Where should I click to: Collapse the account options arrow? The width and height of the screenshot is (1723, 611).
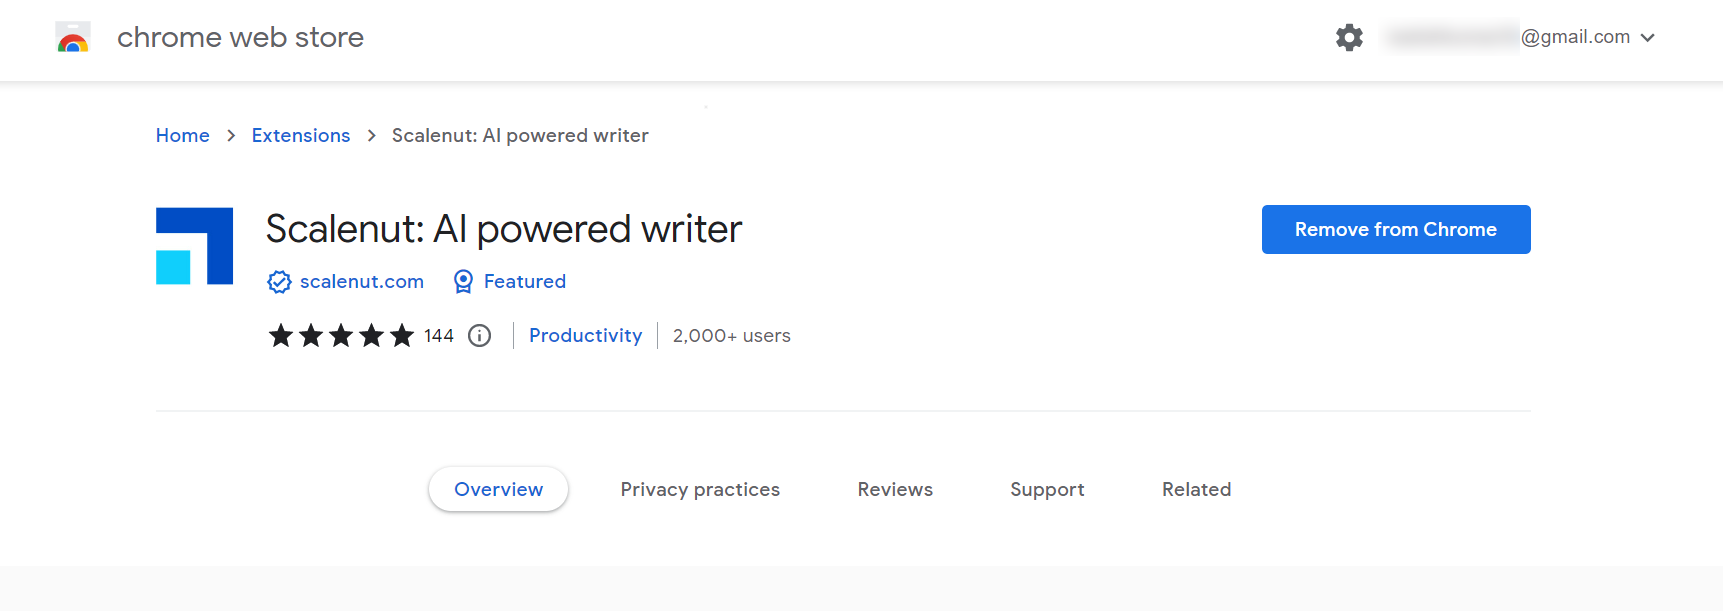(x=1650, y=37)
